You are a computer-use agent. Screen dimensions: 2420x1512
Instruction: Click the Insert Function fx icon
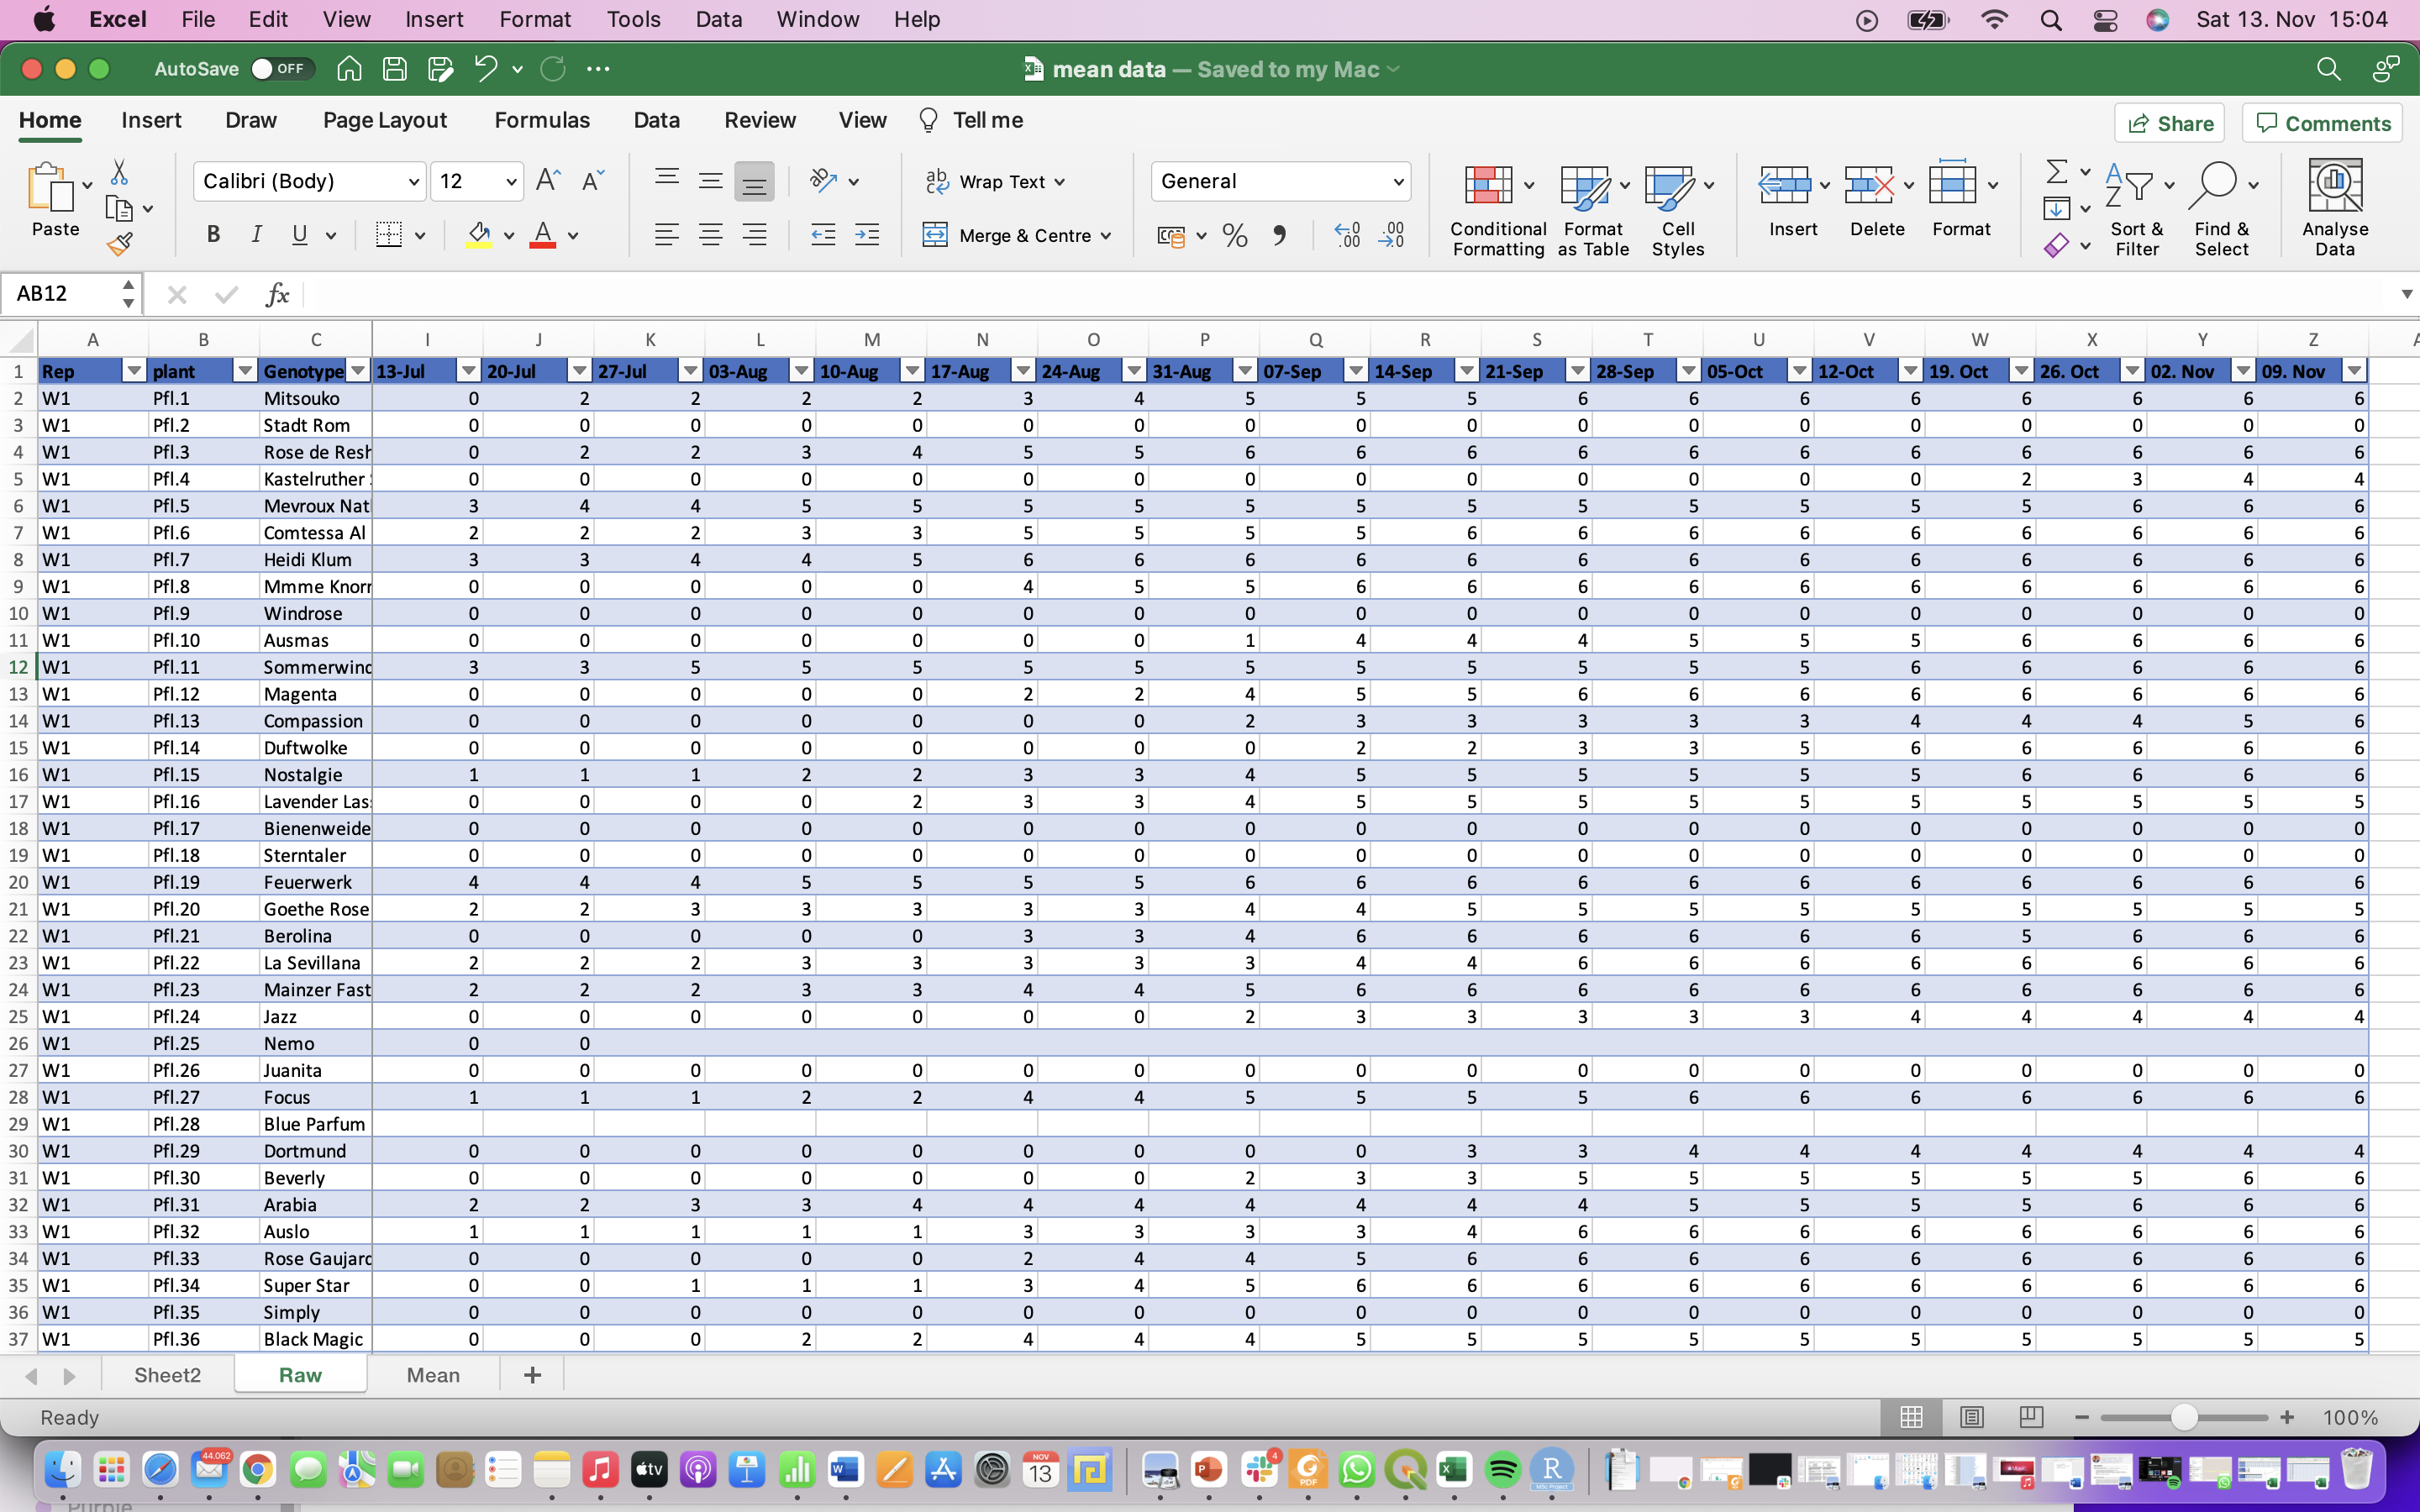[277, 294]
